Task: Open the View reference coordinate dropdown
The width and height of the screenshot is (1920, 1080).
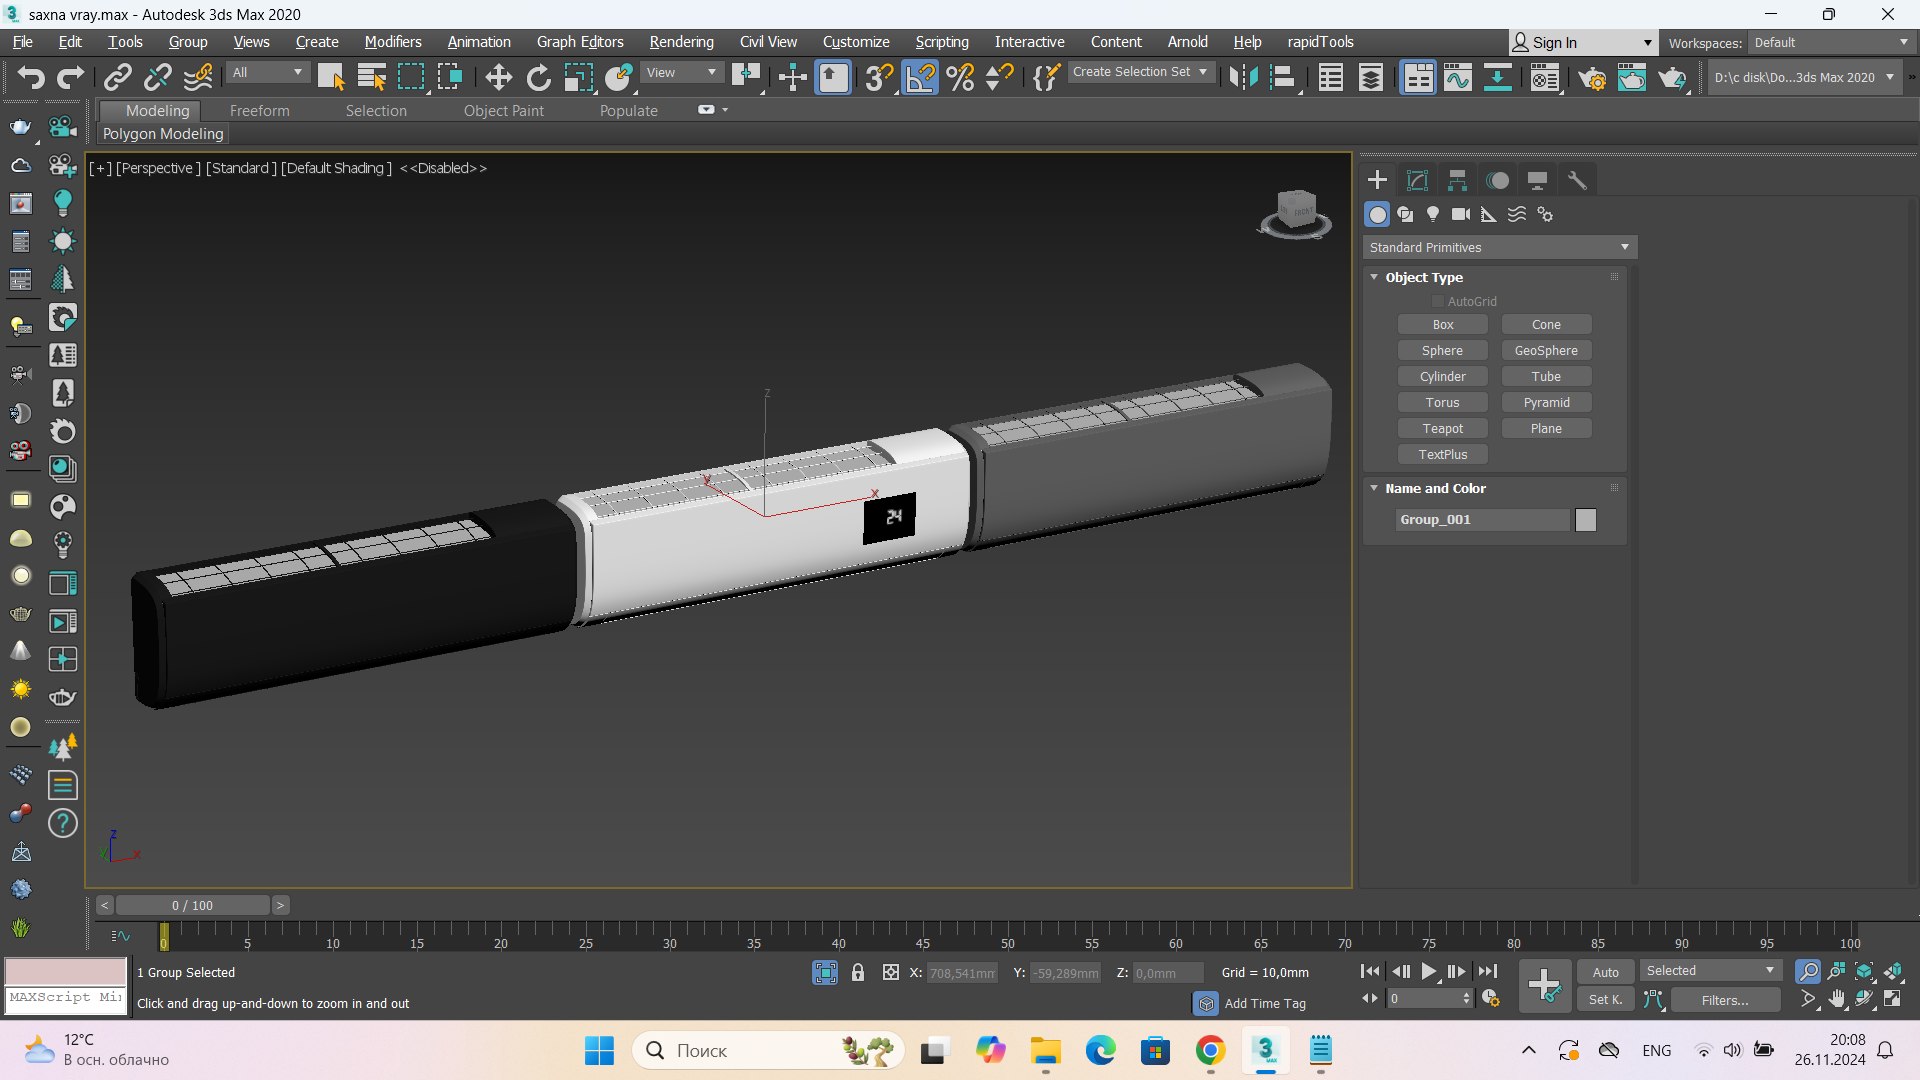Action: (x=681, y=72)
